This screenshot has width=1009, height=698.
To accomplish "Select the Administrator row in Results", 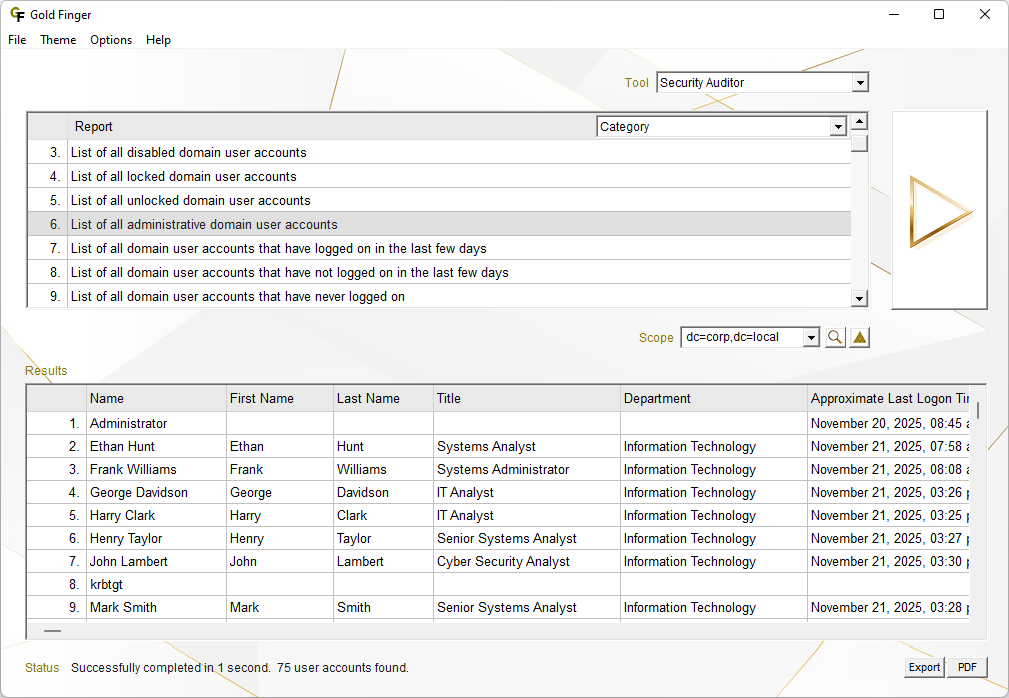I will 498,423.
